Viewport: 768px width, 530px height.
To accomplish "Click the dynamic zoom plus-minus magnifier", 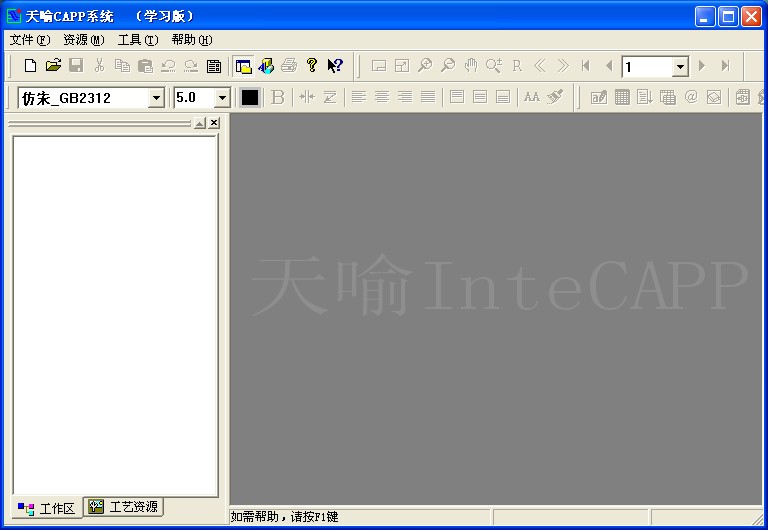I will 494,66.
